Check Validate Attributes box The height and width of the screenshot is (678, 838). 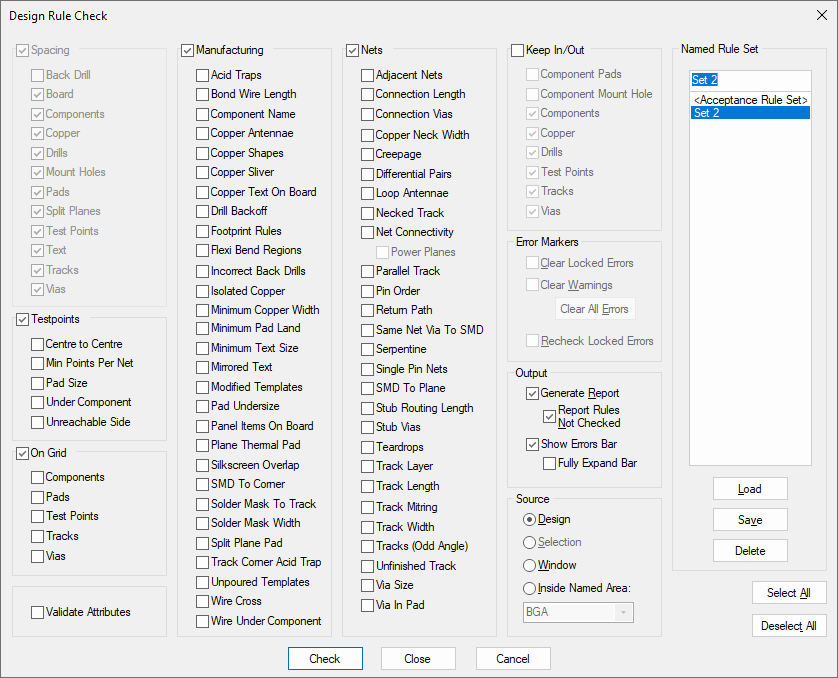[38, 612]
